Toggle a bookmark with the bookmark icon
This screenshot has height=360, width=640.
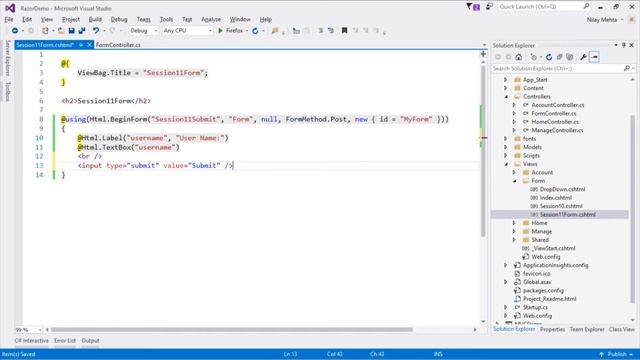[344, 31]
